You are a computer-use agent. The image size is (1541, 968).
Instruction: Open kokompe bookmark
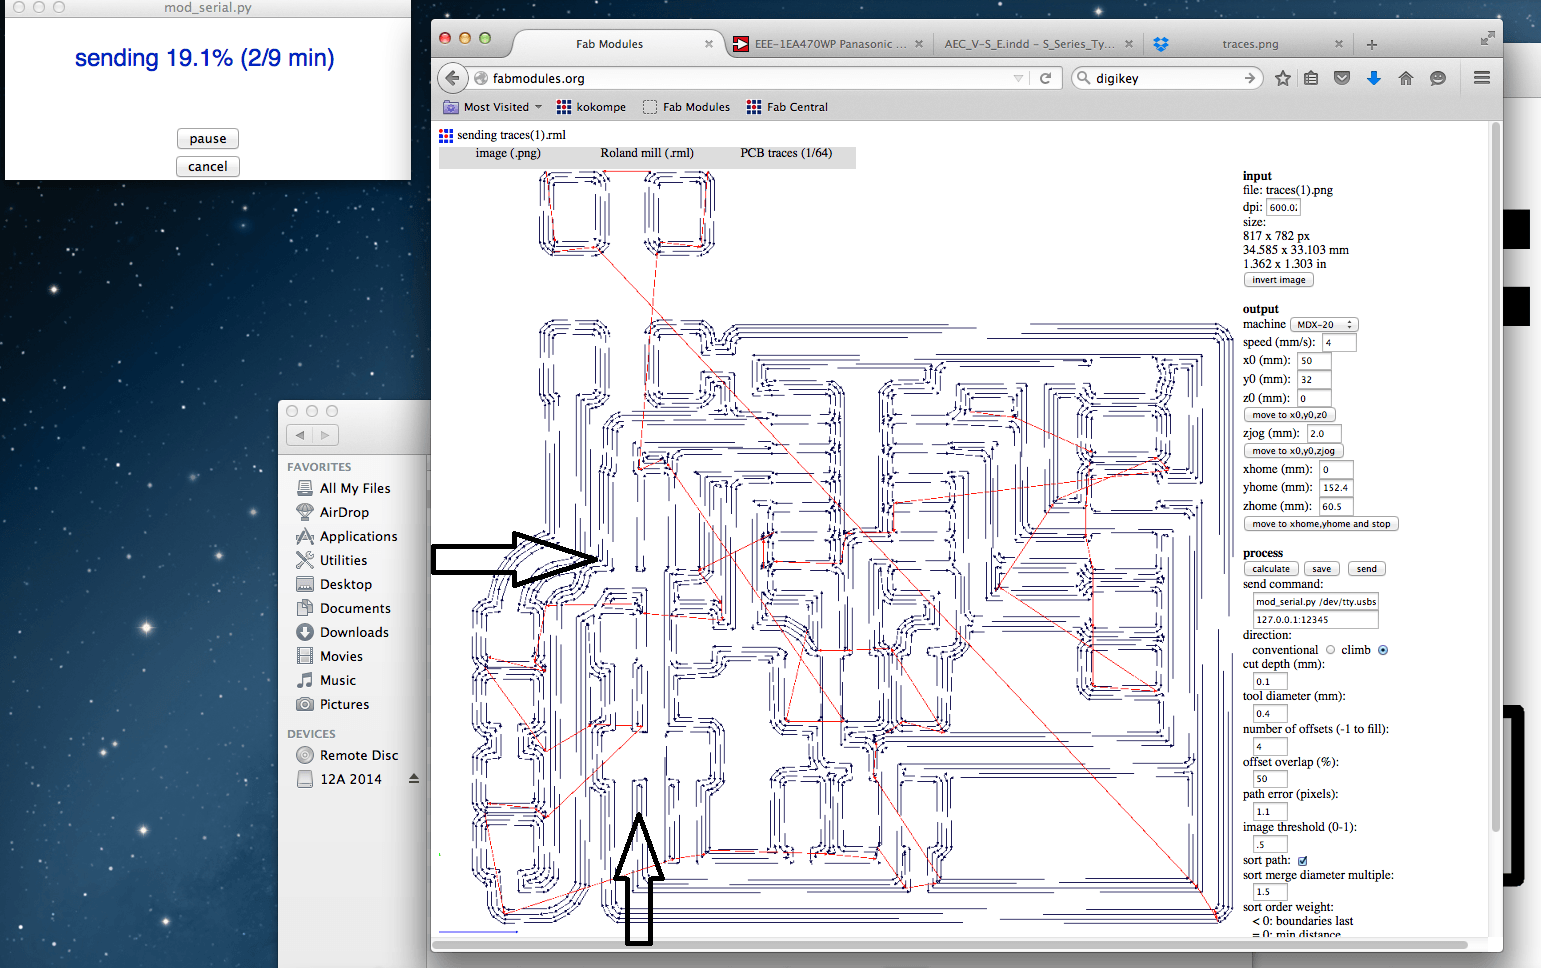point(591,107)
